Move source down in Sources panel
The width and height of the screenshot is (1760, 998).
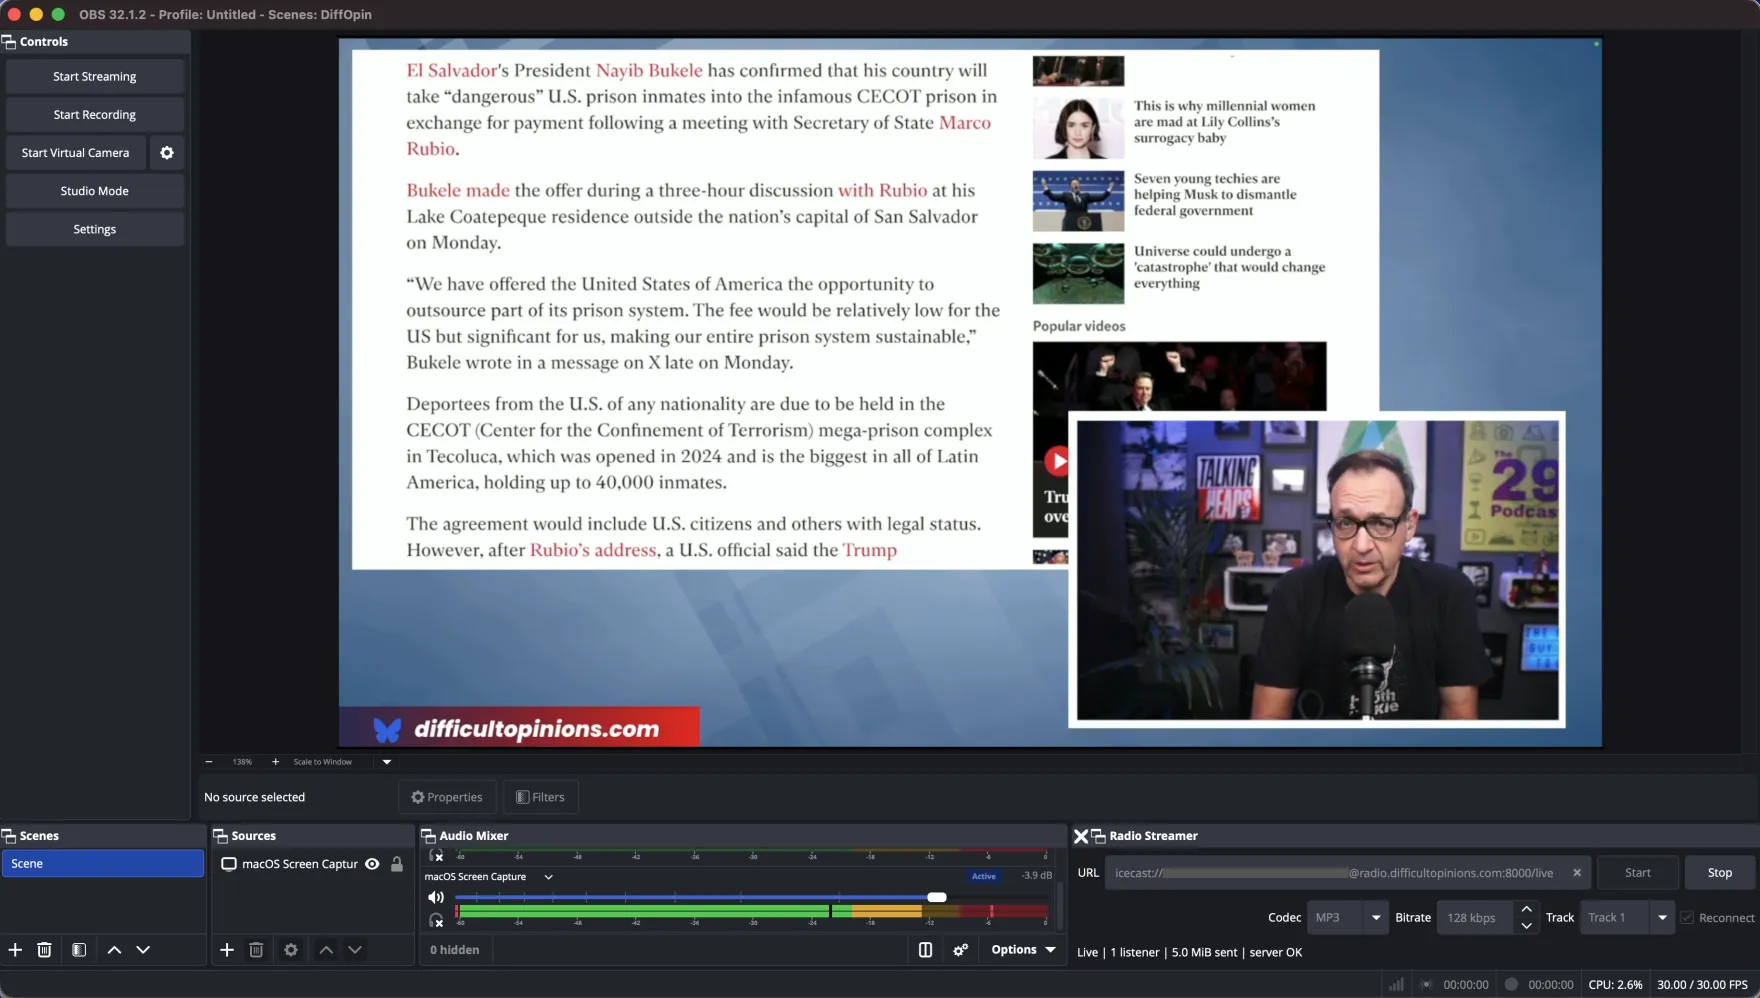355,950
